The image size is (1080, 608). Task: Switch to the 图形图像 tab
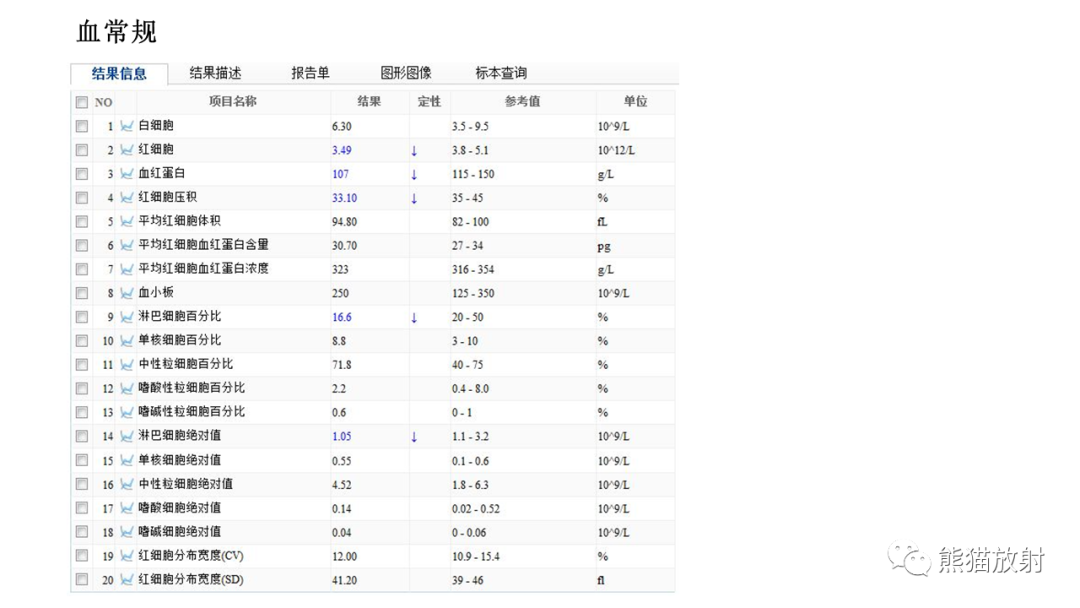pyautogui.click(x=406, y=73)
